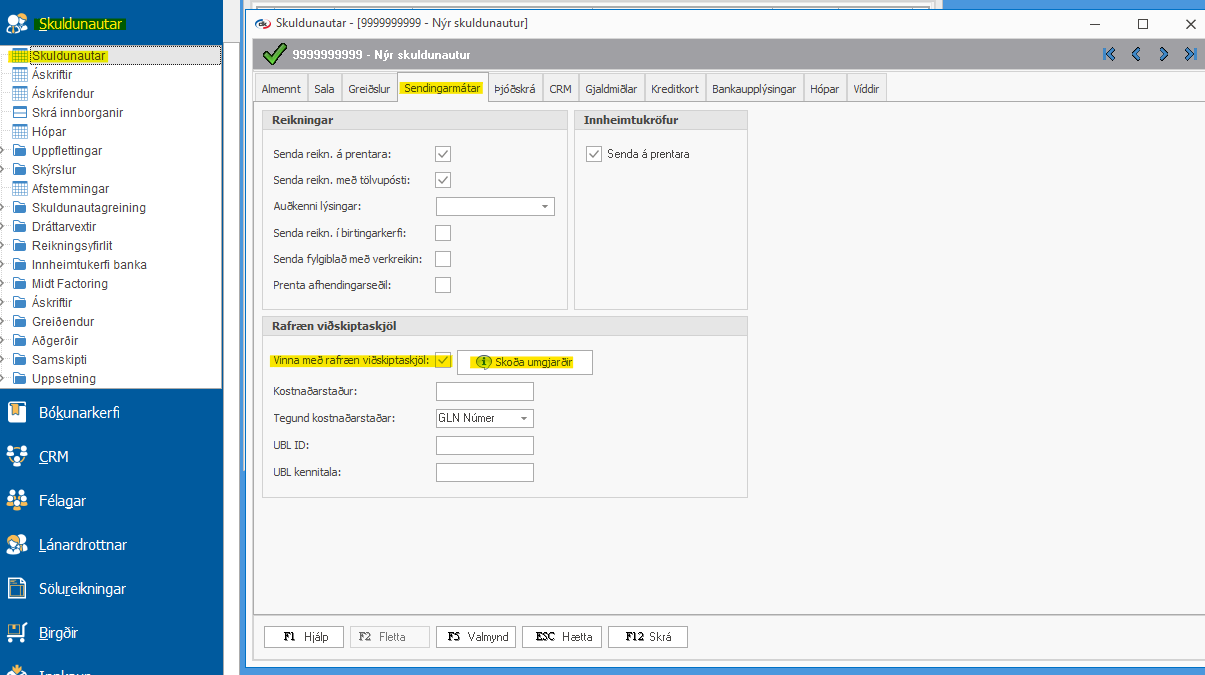Click the green checkmark status icon
Screen dimensions: 1205x675
[x=273, y=54]
